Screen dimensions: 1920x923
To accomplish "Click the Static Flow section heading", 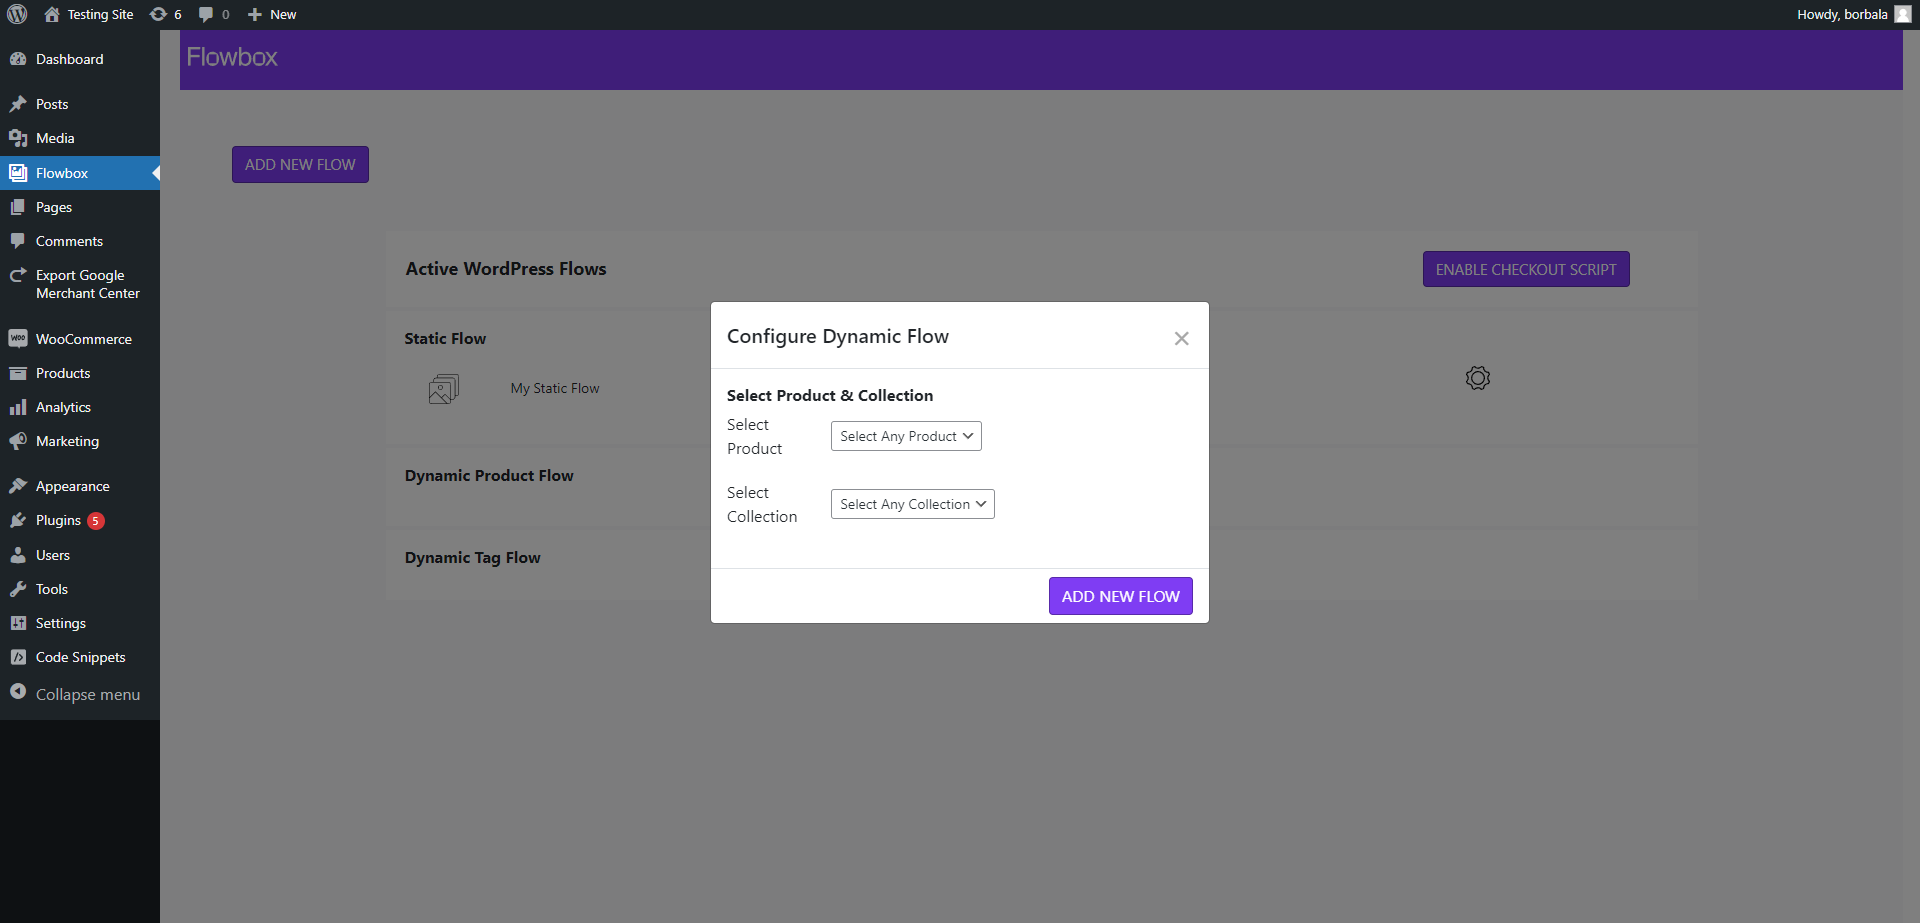I will (x=445, y=339).
